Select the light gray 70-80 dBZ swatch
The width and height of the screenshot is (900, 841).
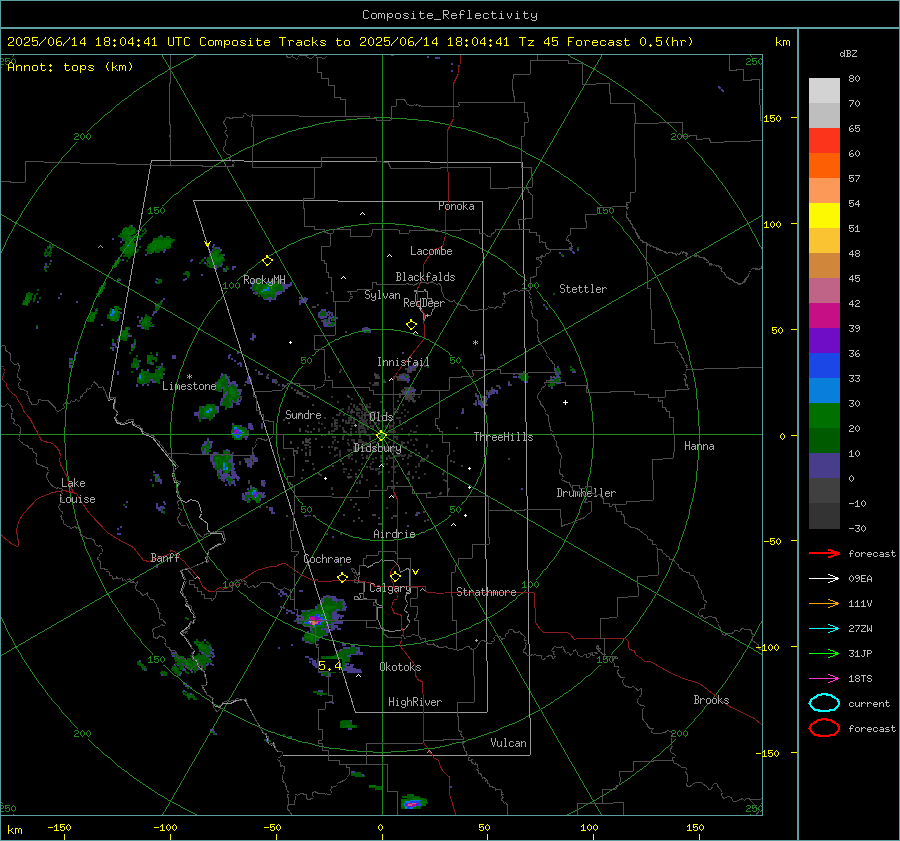click(x=824, y=91)
